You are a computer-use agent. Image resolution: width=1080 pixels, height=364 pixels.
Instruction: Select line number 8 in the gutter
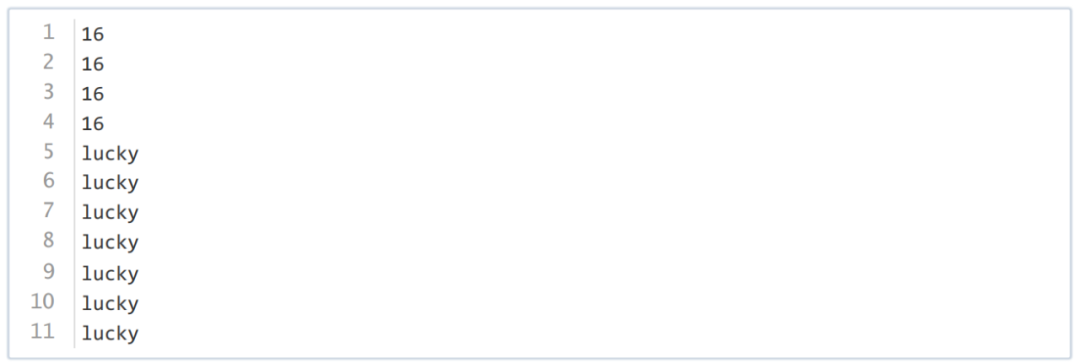coord(48,241)
